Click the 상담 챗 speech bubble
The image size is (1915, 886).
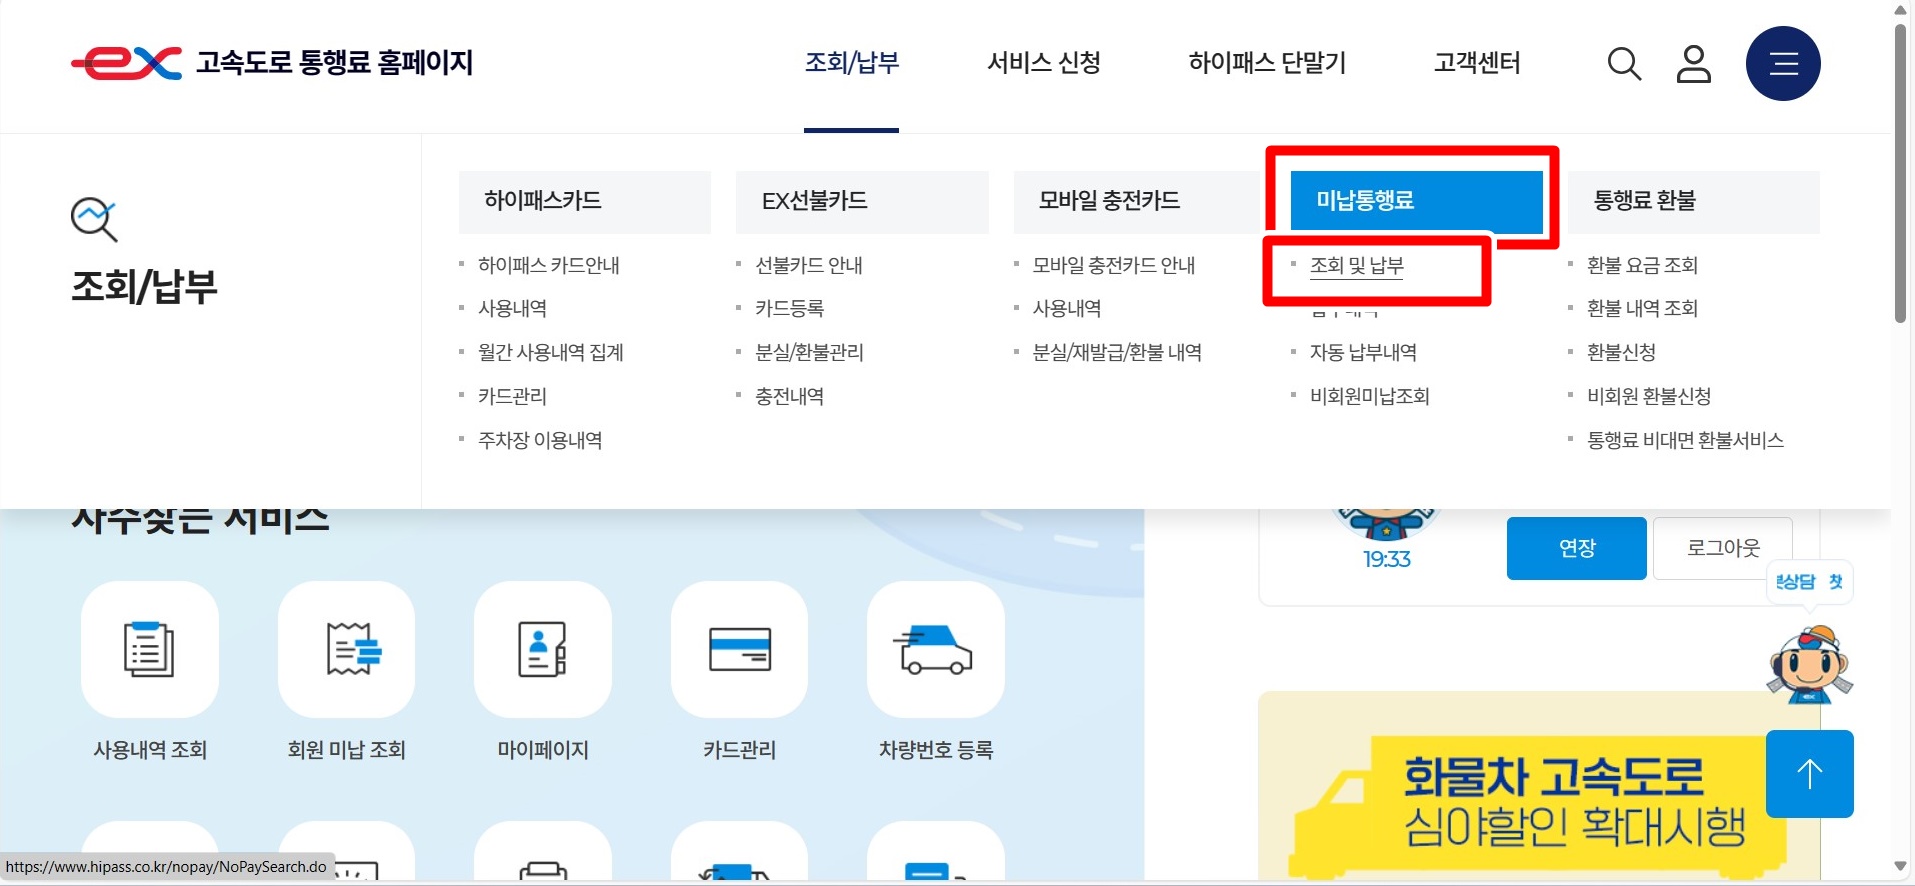(x=1810, y=582)
